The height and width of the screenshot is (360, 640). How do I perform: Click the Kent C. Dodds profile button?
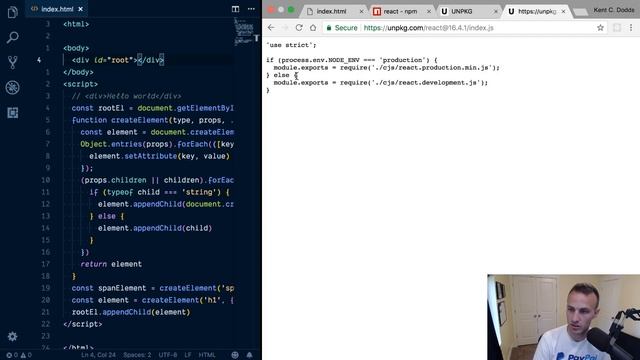(x=613, y=10)
